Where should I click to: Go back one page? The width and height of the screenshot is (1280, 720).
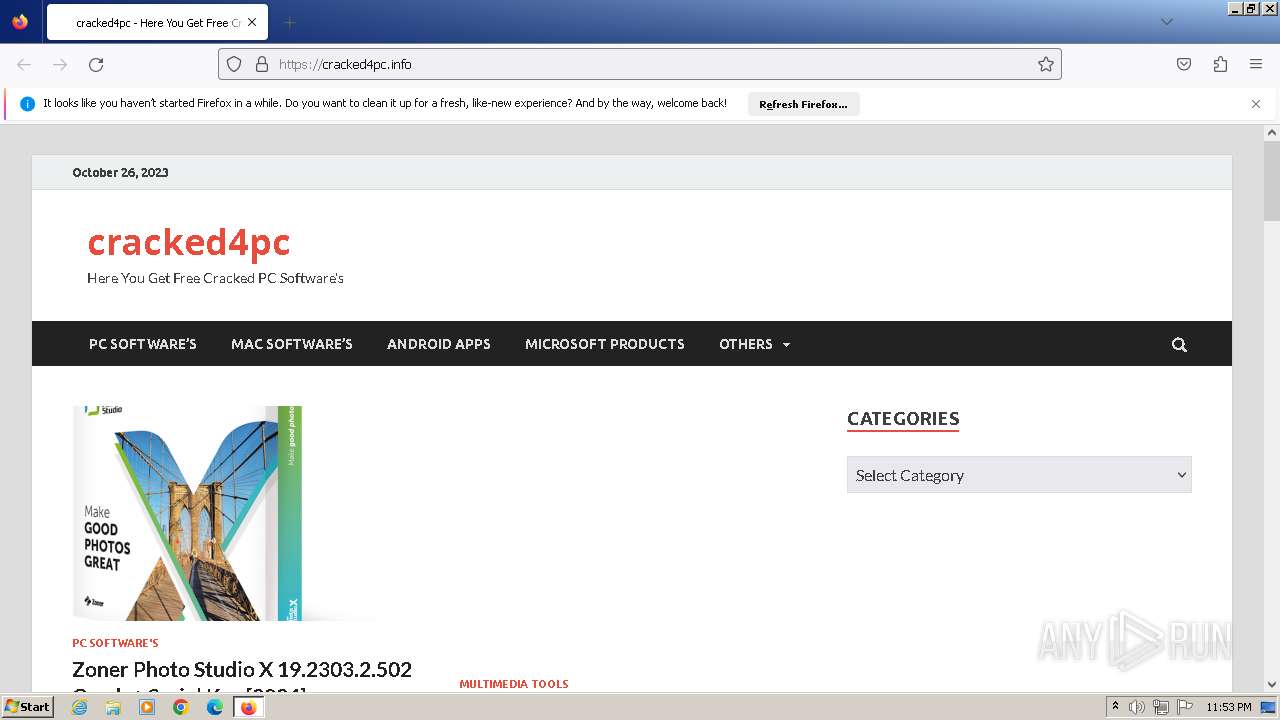tap(24, 64)
